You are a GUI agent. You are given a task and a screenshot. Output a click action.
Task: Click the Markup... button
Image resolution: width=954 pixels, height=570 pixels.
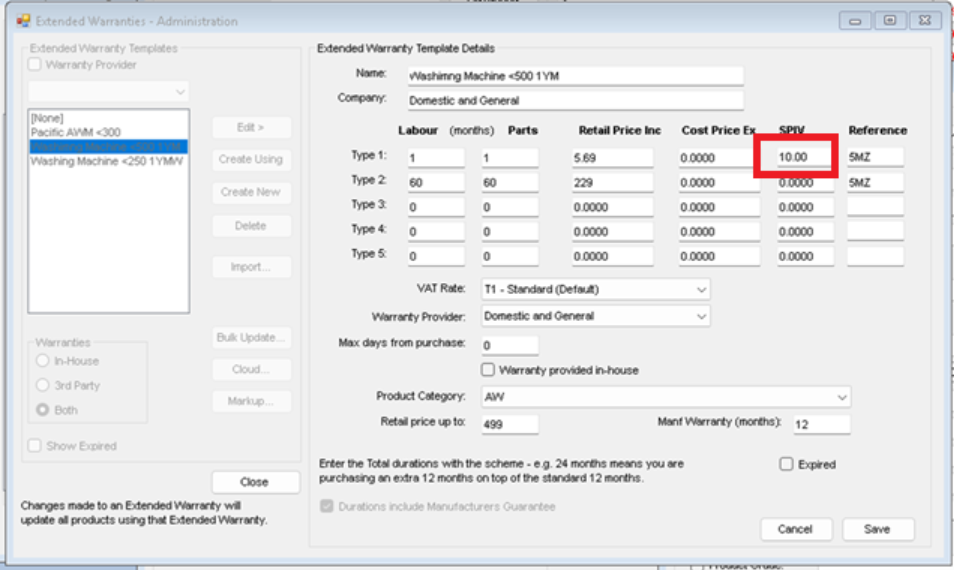[251, 401]
